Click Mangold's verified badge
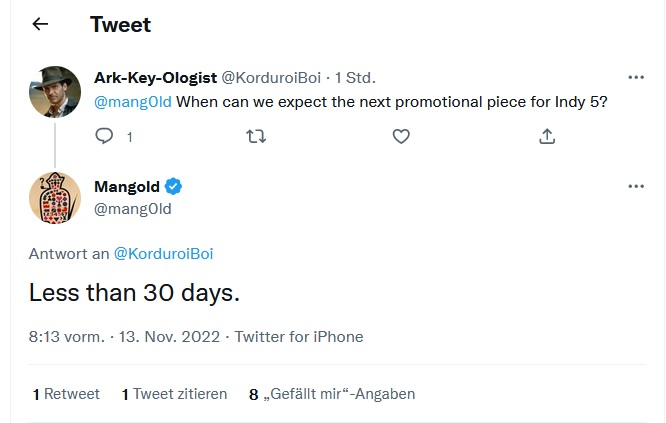This screenshot has height=423, width=666. (173, 187)
